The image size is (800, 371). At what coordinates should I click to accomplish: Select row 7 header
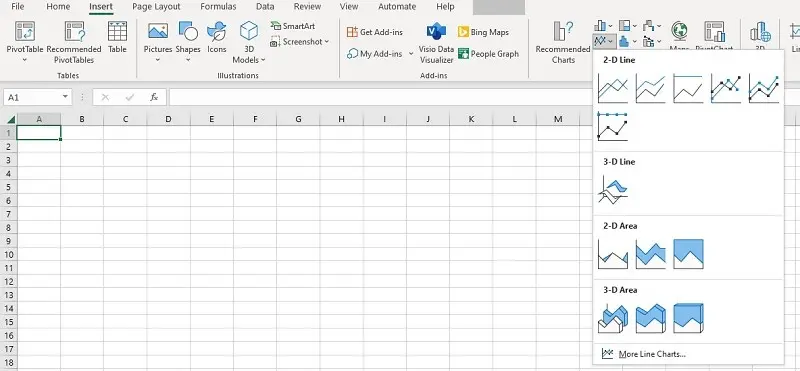(8, 214)
